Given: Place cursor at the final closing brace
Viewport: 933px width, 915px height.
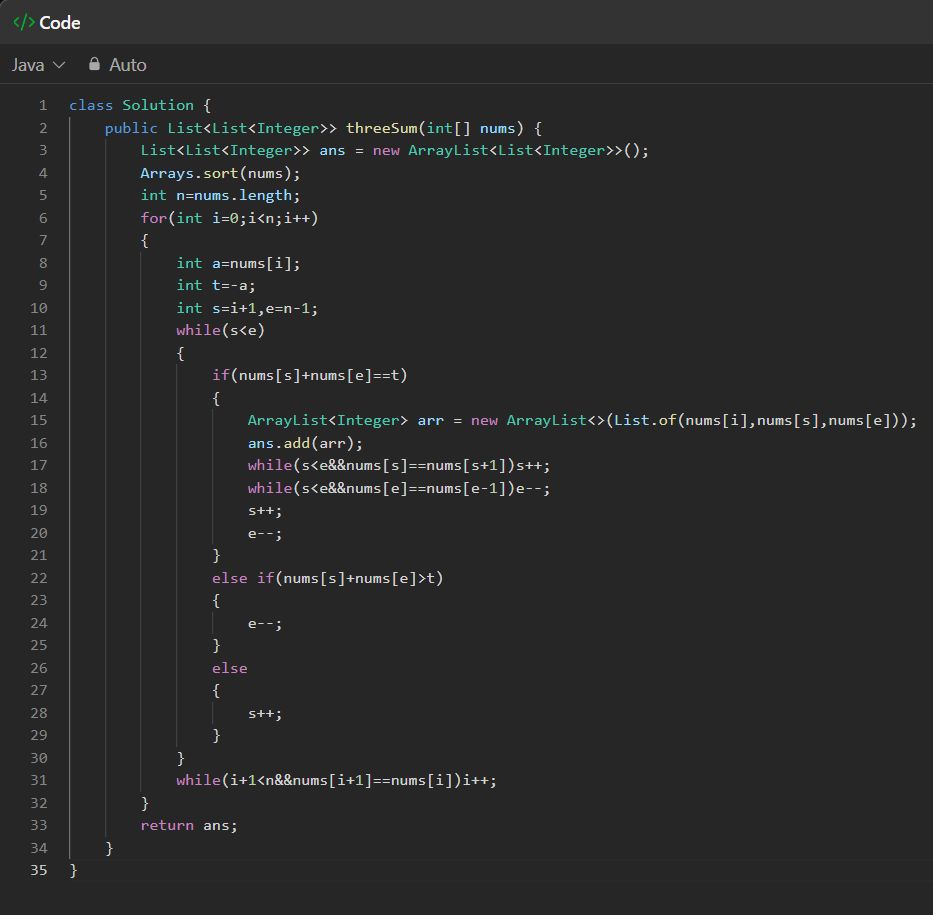Looking at the screenshot, I should 73,870.
